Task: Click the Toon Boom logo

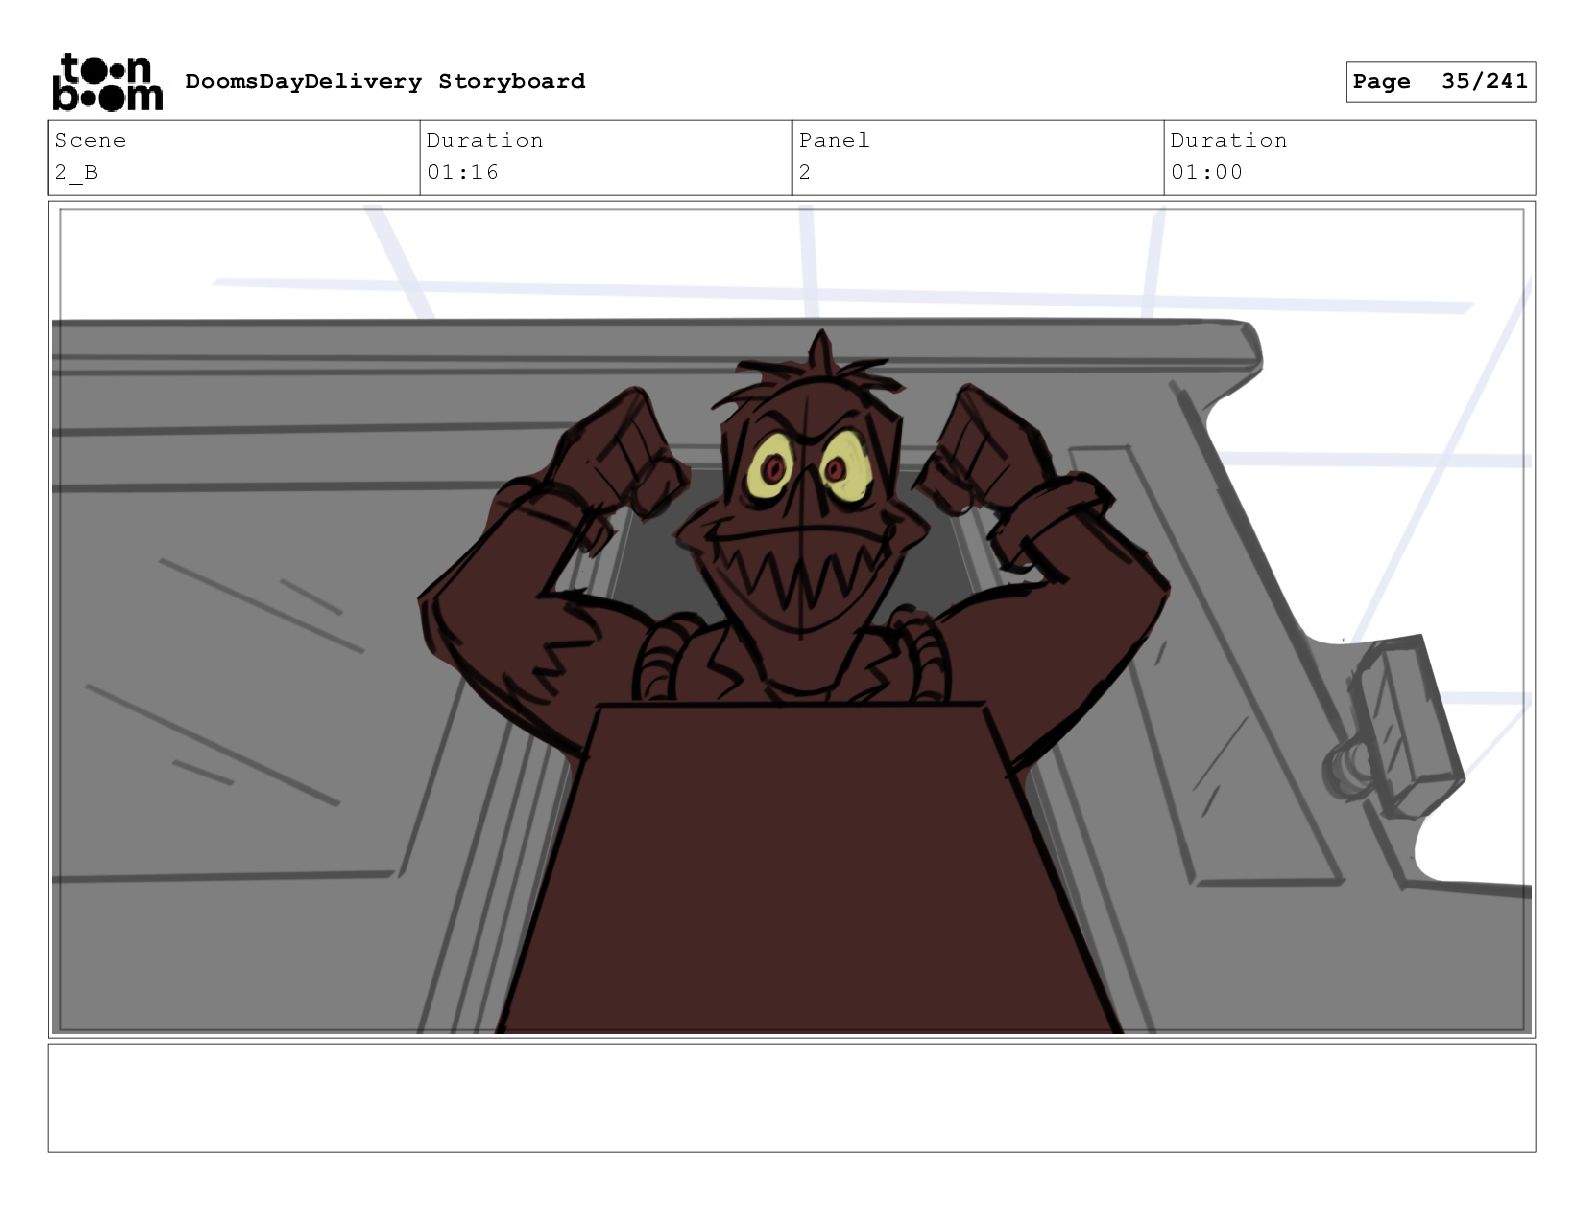Action: pyautogui.click(x=107, y=82)
